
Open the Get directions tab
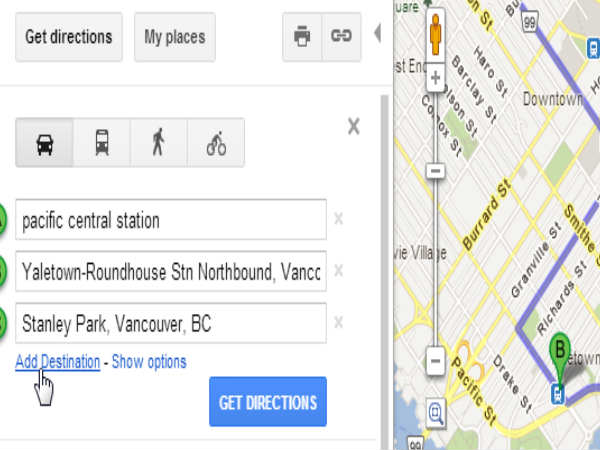pos(69,37)
